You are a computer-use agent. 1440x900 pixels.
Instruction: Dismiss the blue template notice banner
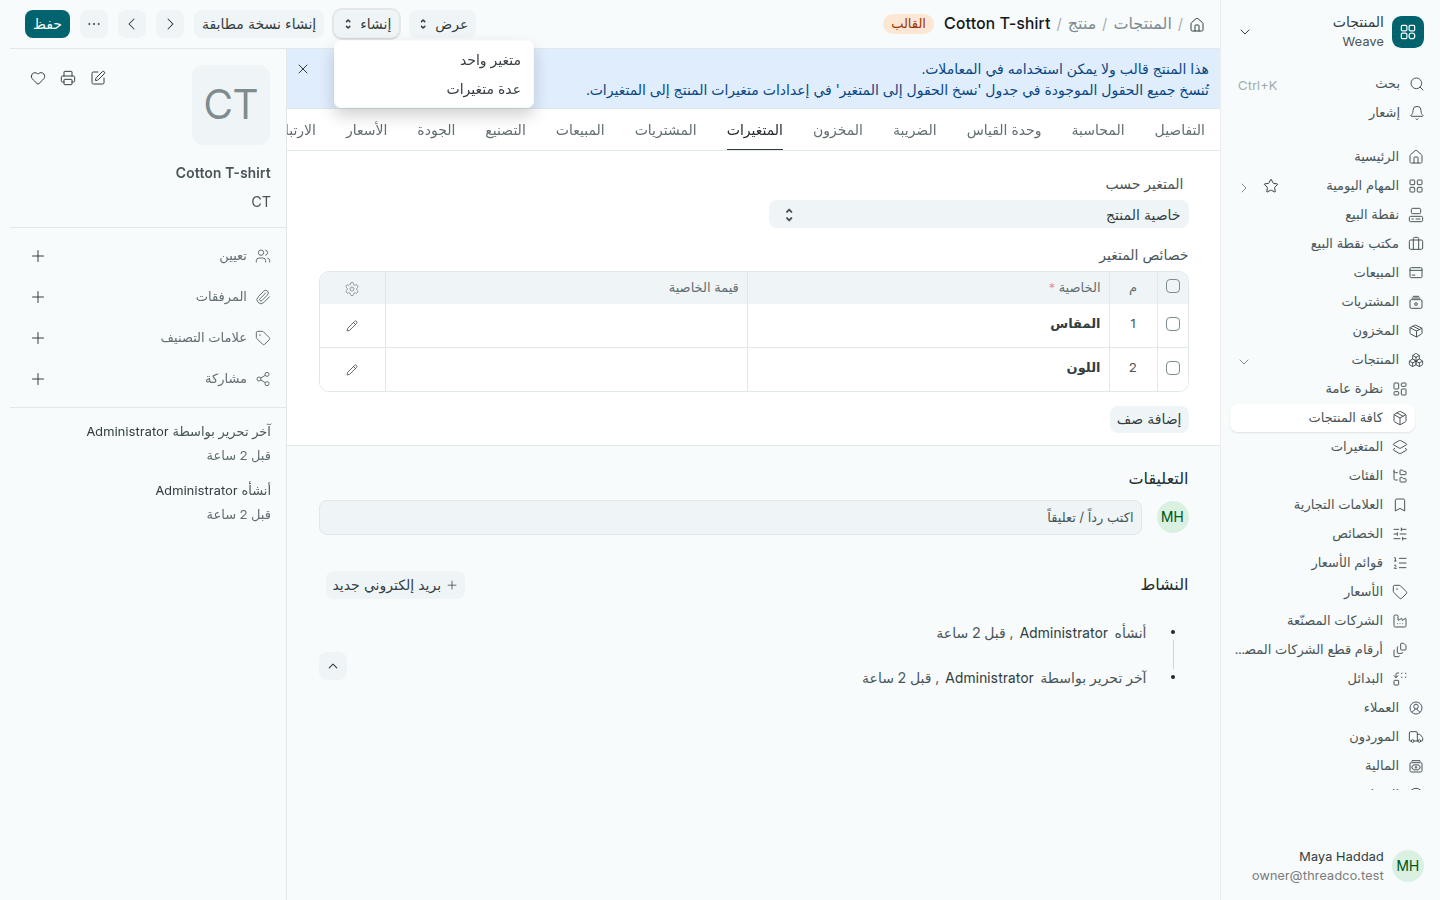click(303, 69)
